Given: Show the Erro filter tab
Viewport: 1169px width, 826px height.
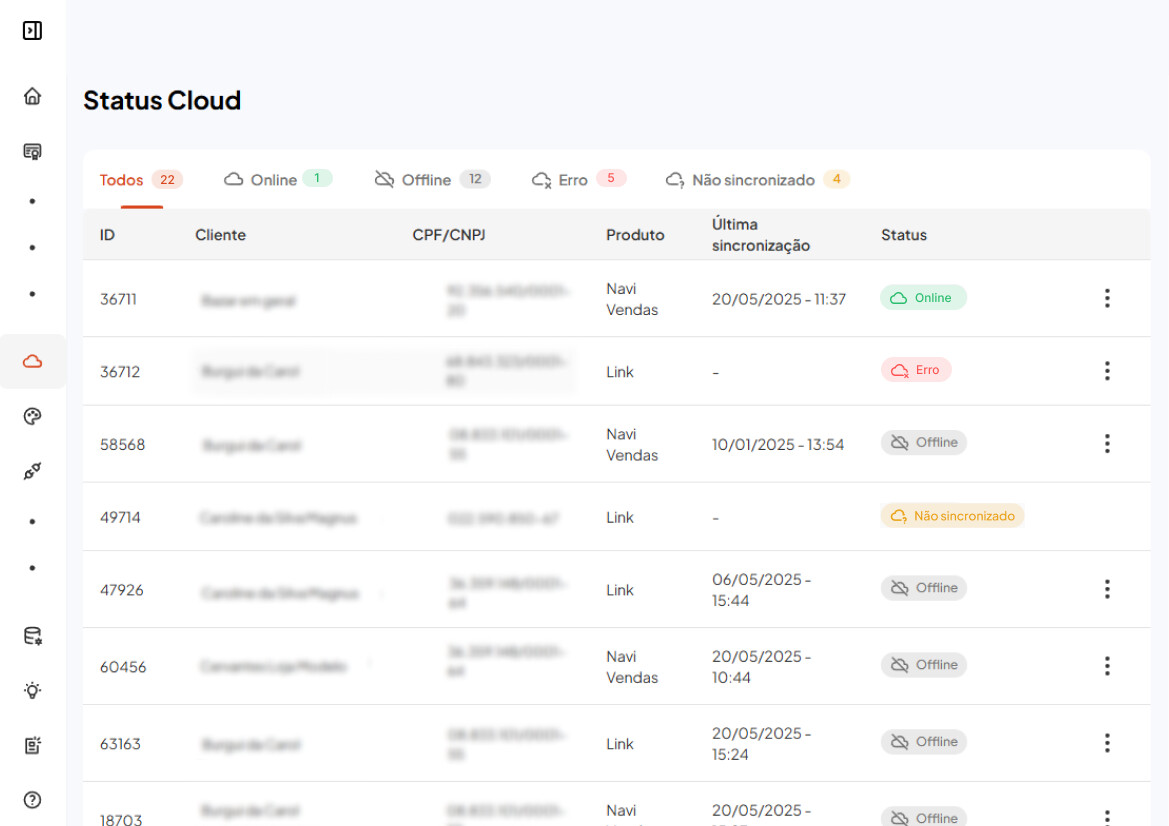Looking at the screenshot, I should 578,180.
